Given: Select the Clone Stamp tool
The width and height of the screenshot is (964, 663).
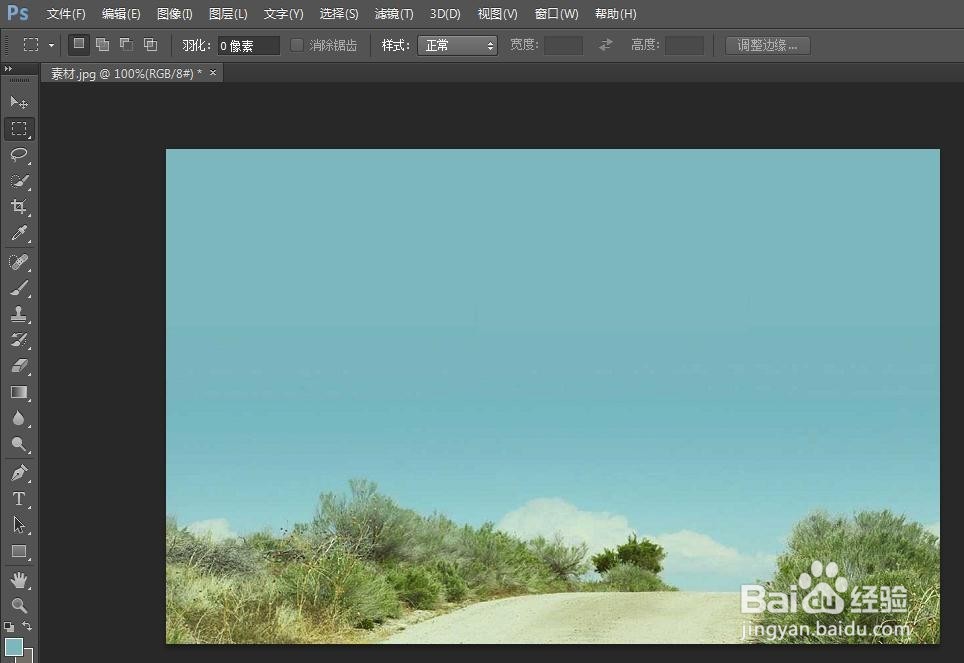Looking at the screenshot, I should [x=19, y=314].
